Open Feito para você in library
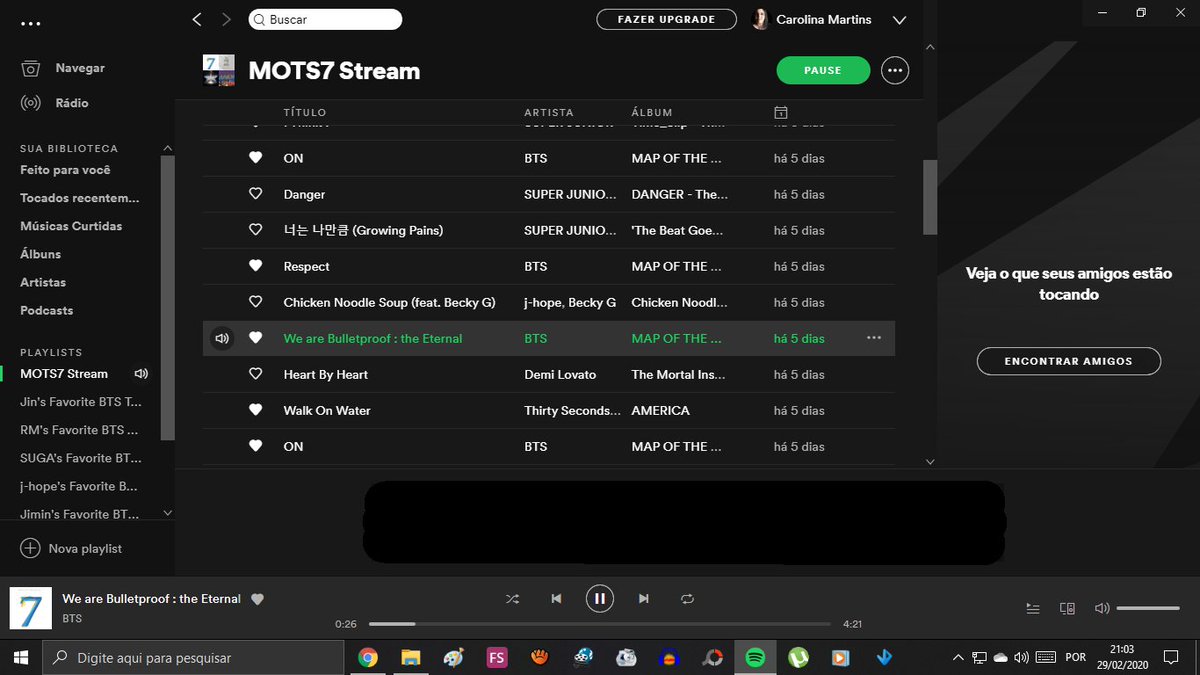This screenshot has height=675, width=1200. (x=65, y=170)
